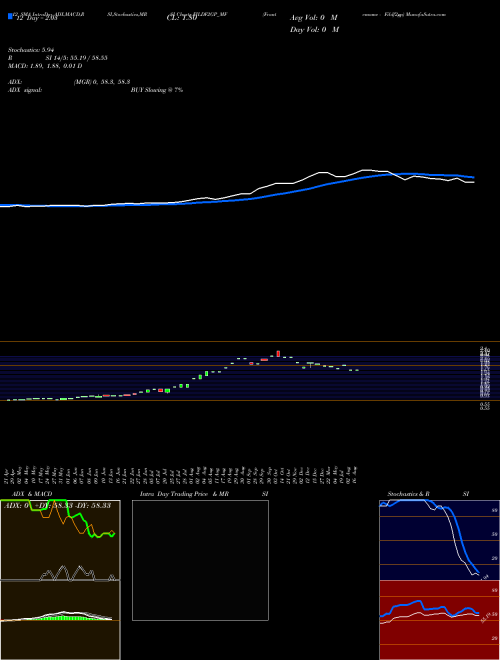The width and height of the screenshot is (500, 660).
Task: Click the 'CL: 1.80' closing value
Action: 182,19
